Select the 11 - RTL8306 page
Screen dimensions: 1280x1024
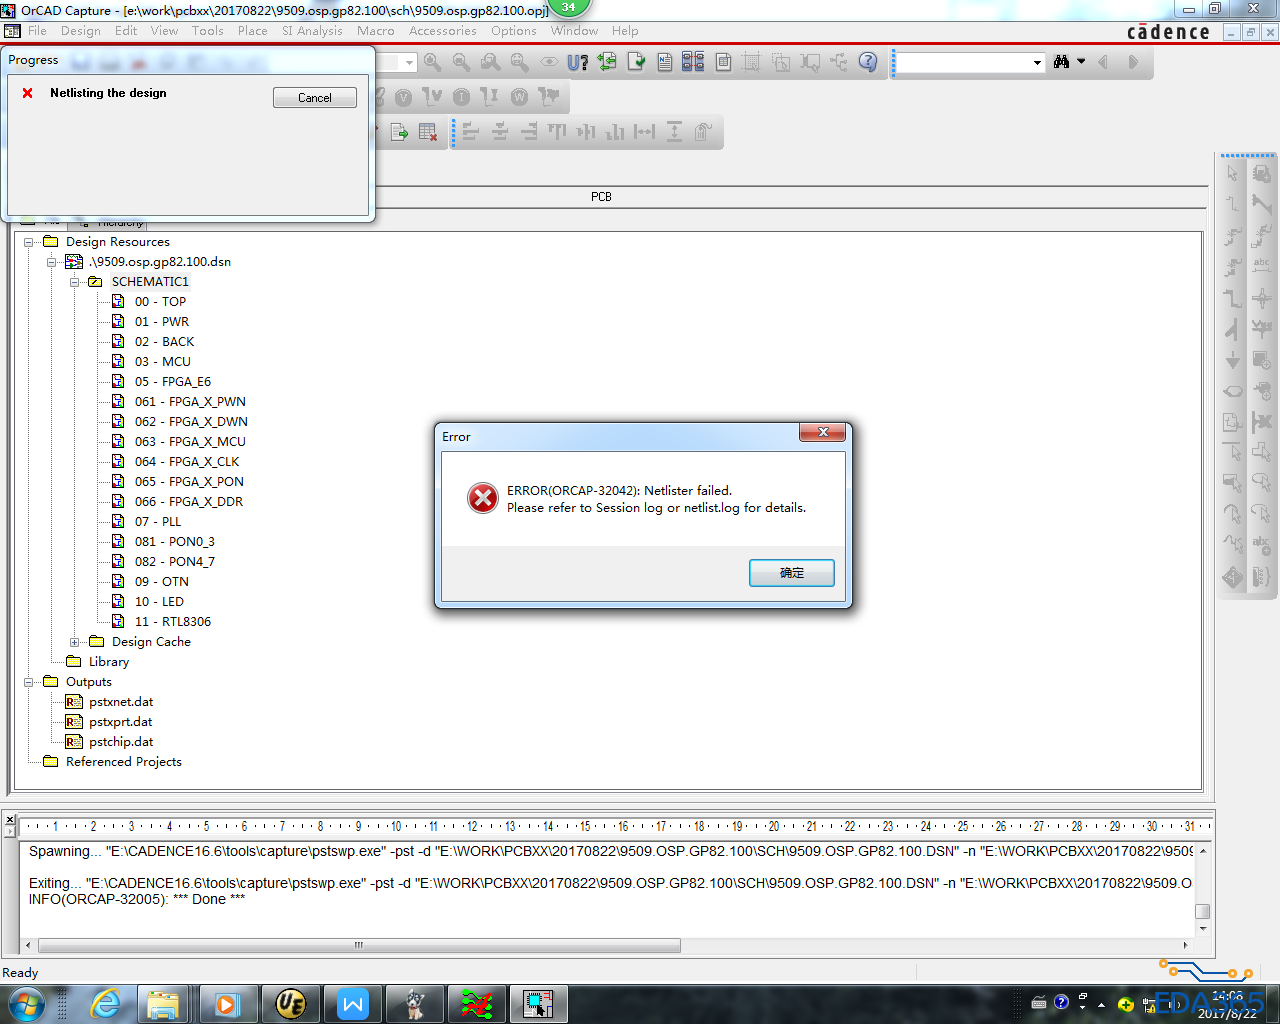[x=173, y=622]
